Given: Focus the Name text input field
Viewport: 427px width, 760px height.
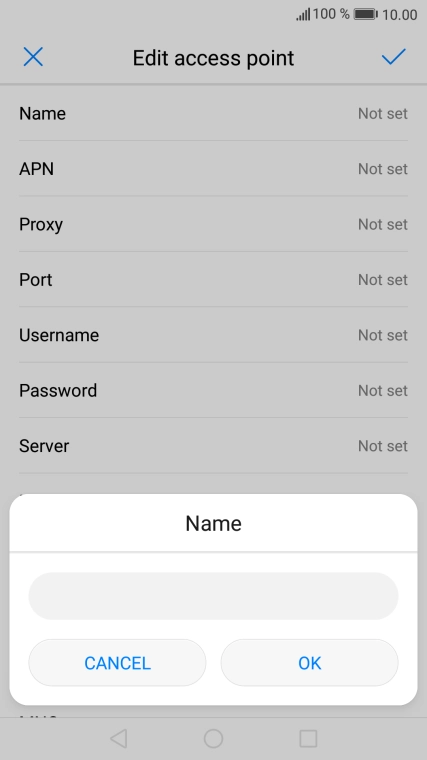Looking at the screenshot, I should click(x=213, y=596).
